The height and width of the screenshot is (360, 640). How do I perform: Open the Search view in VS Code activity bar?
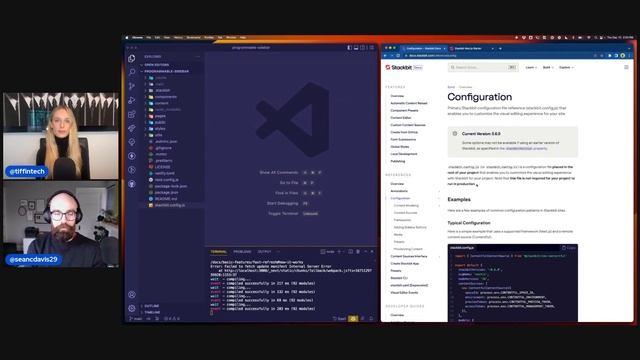[x=131, y=72]
